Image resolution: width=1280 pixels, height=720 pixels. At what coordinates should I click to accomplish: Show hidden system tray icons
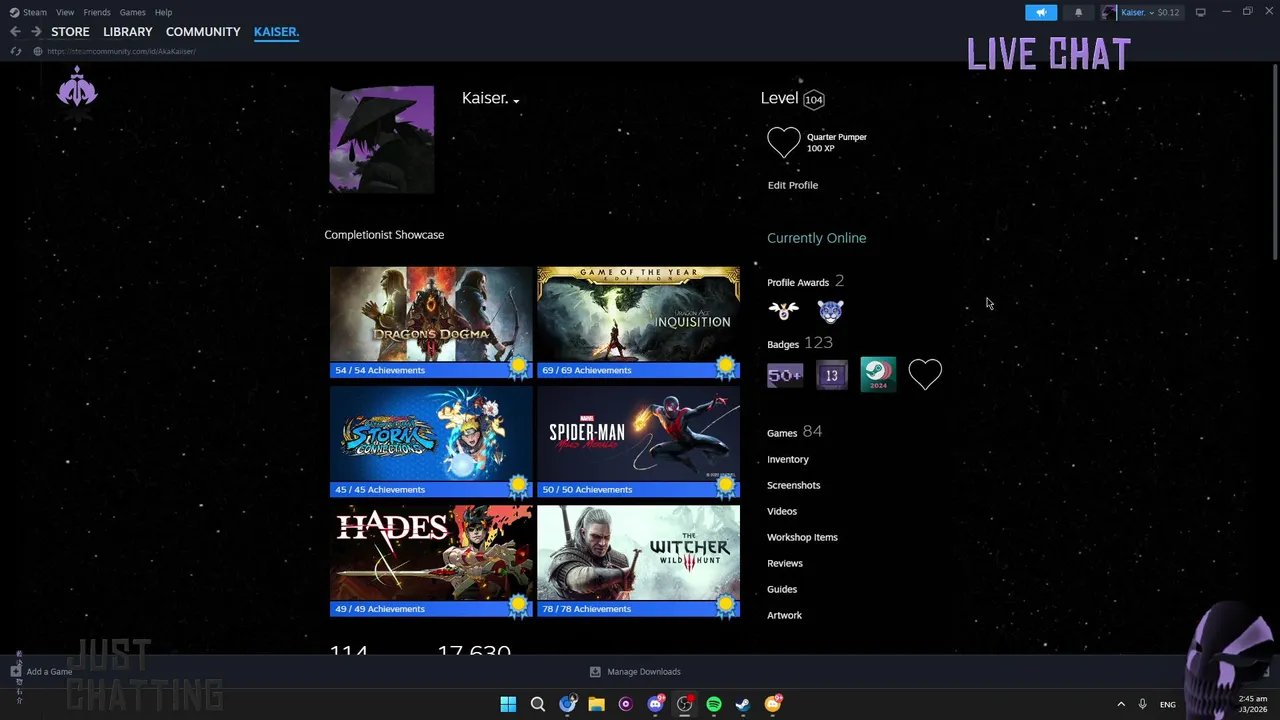[1120, 704]
